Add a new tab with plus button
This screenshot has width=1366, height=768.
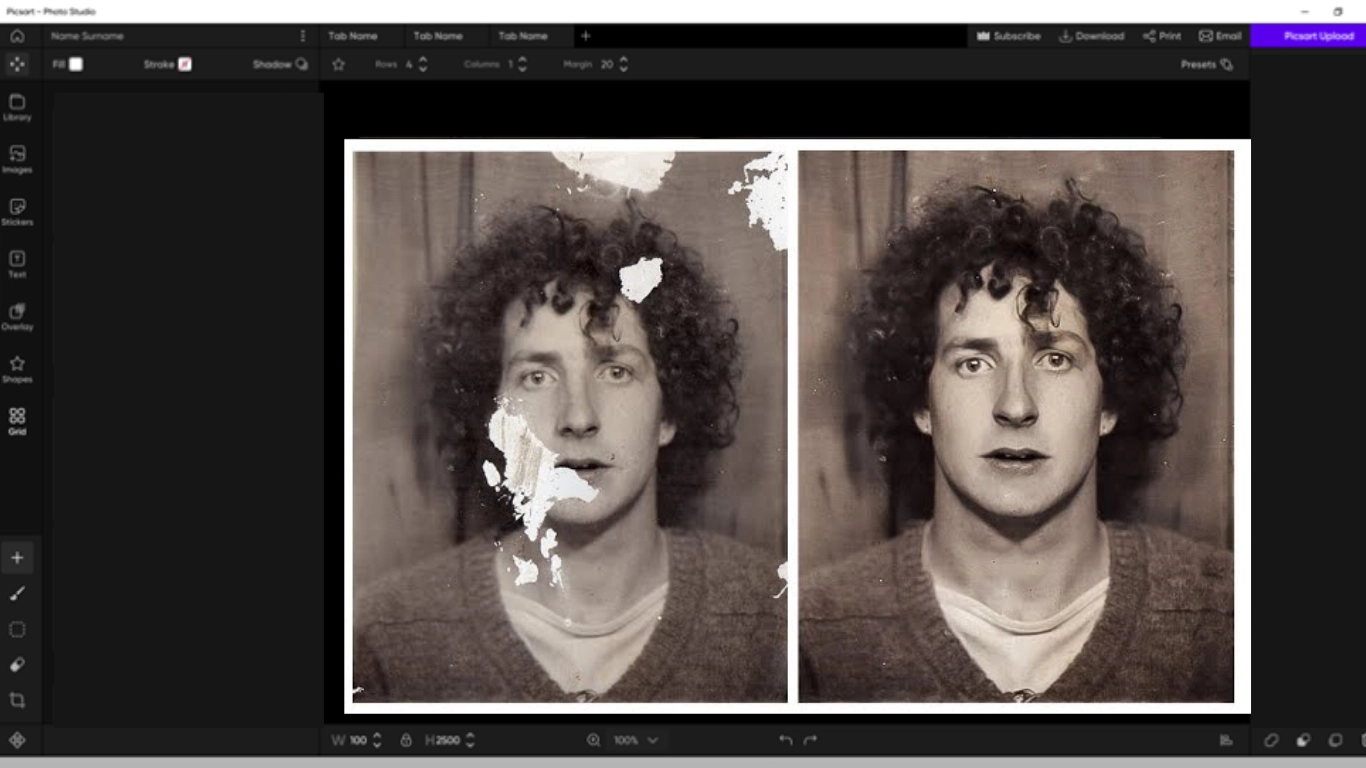586,36
